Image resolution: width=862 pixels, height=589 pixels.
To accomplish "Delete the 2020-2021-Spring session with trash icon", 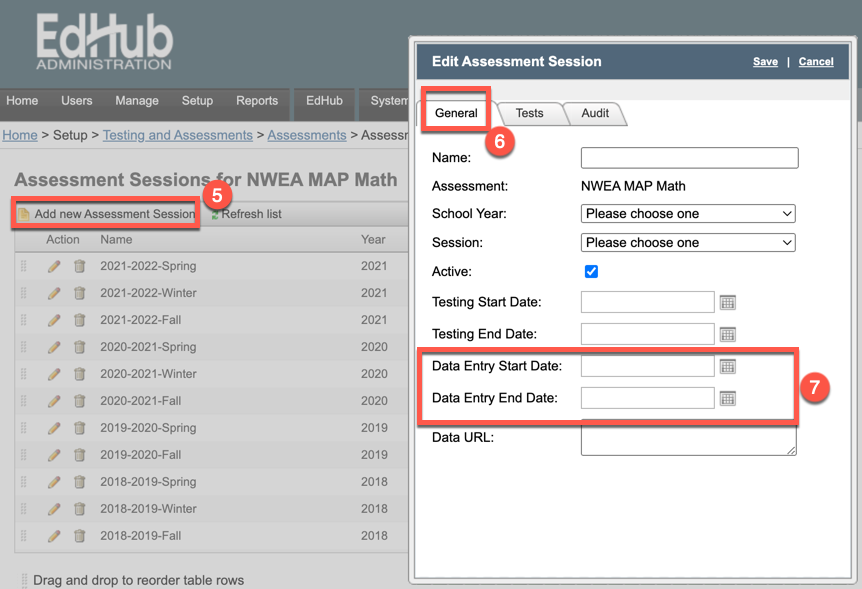I will (x=80, y=347).
